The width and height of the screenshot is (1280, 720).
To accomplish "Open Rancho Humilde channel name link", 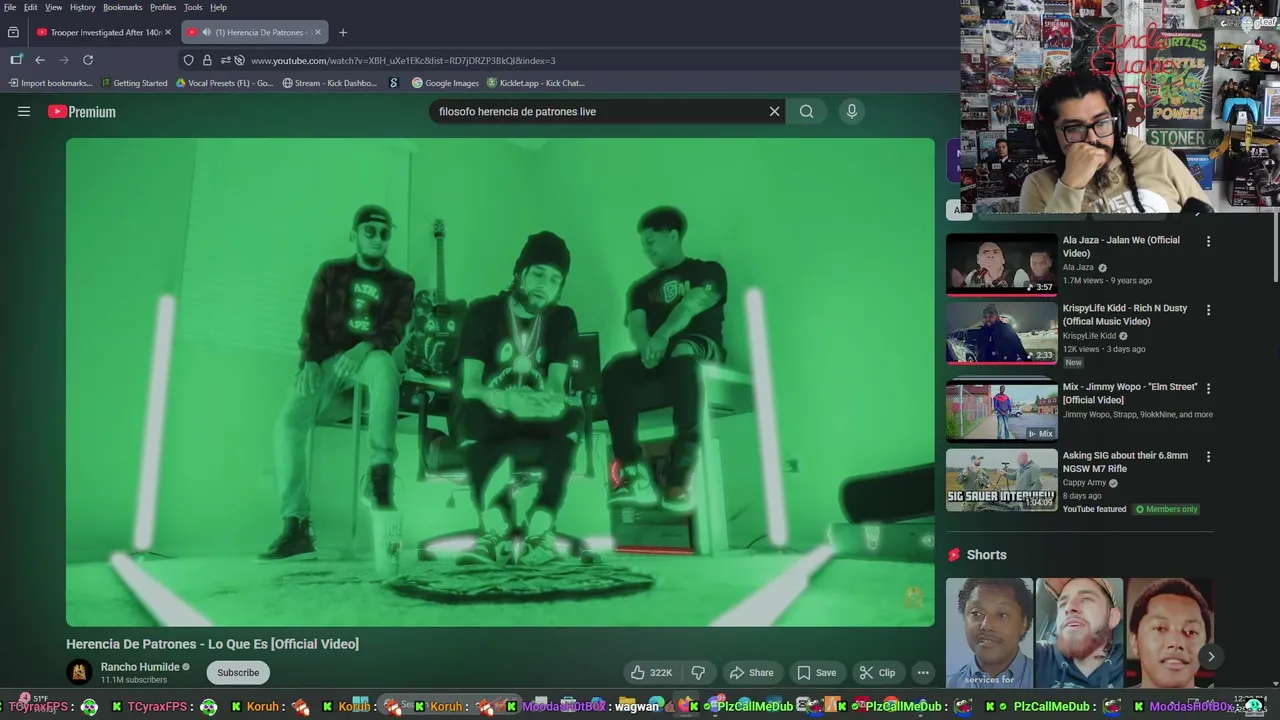I will tap(140, 667).
